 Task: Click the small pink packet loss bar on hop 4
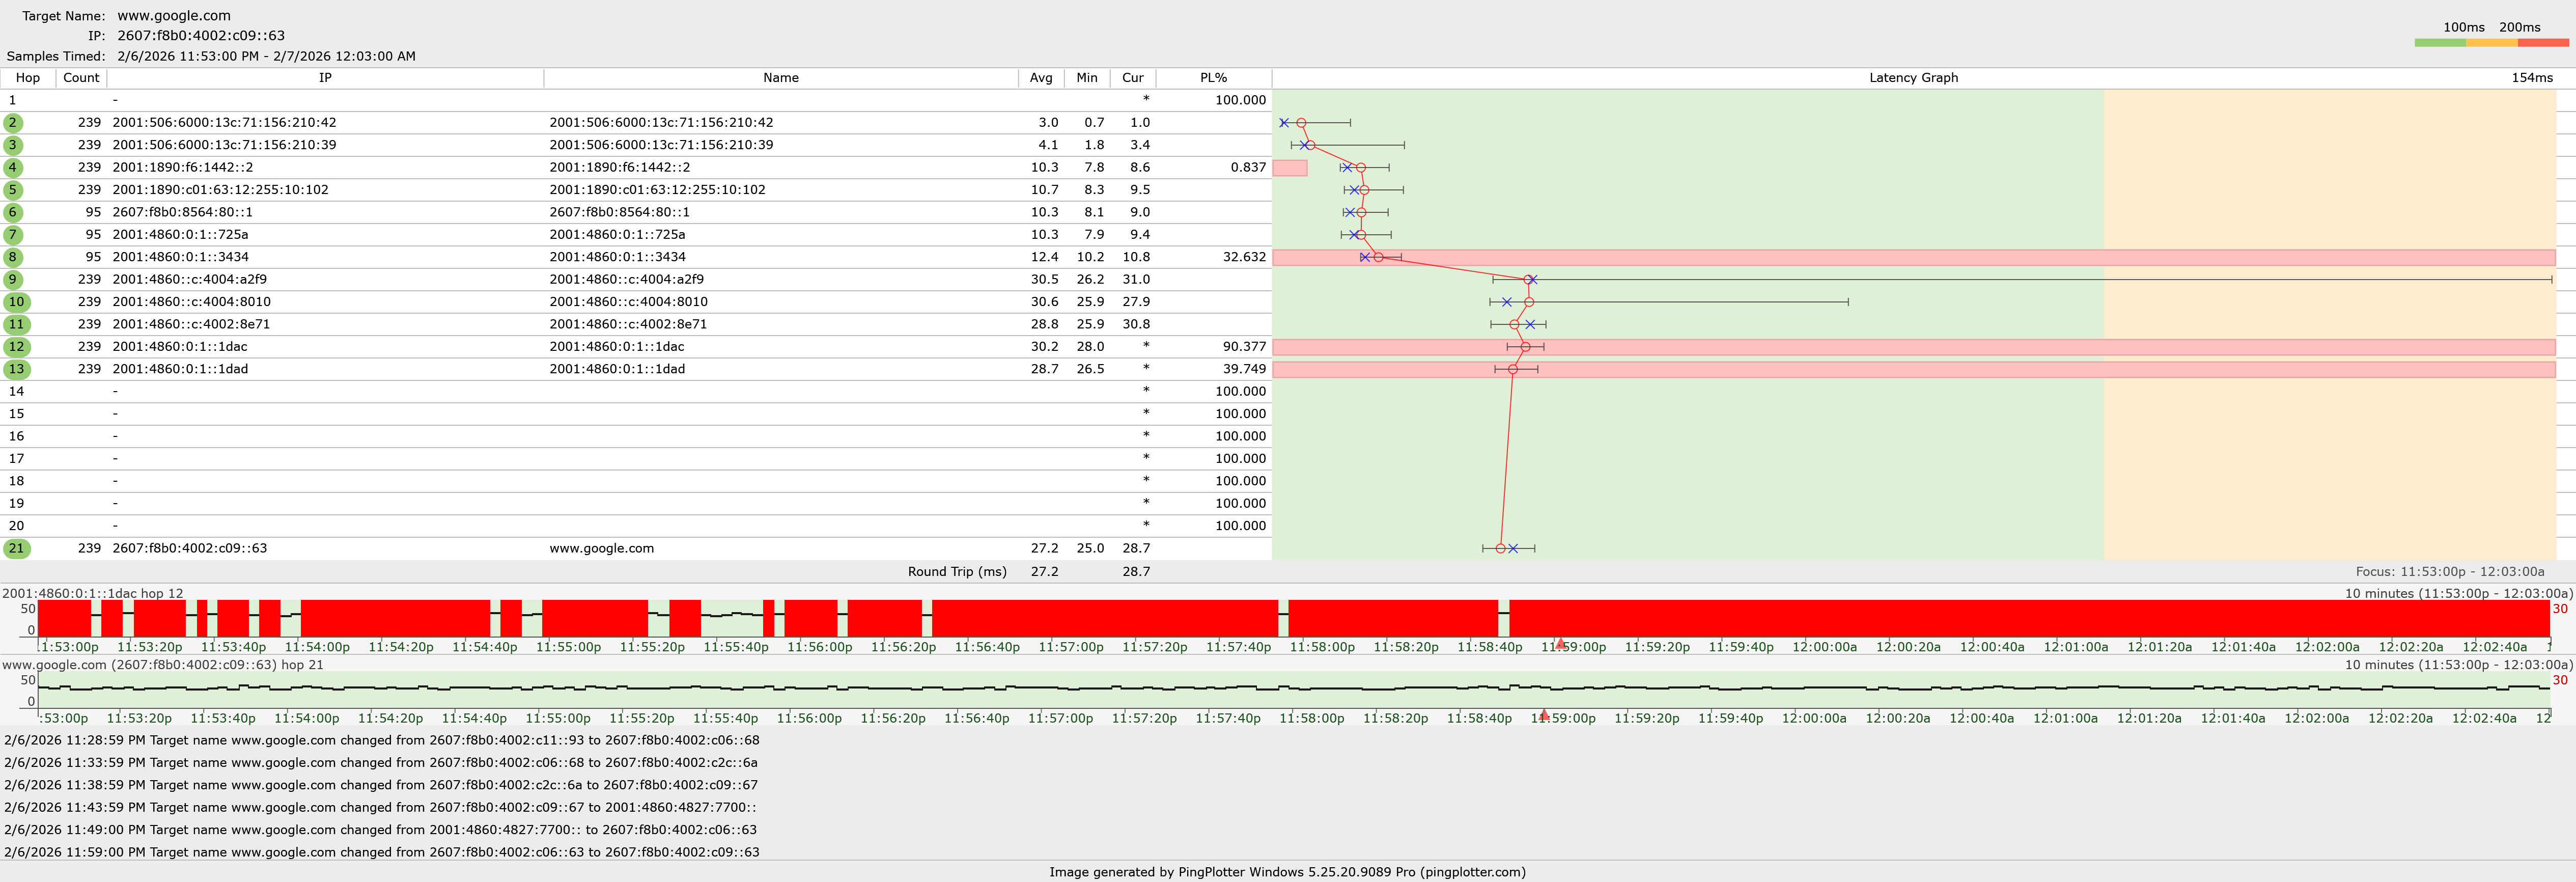click(1289, 168)
